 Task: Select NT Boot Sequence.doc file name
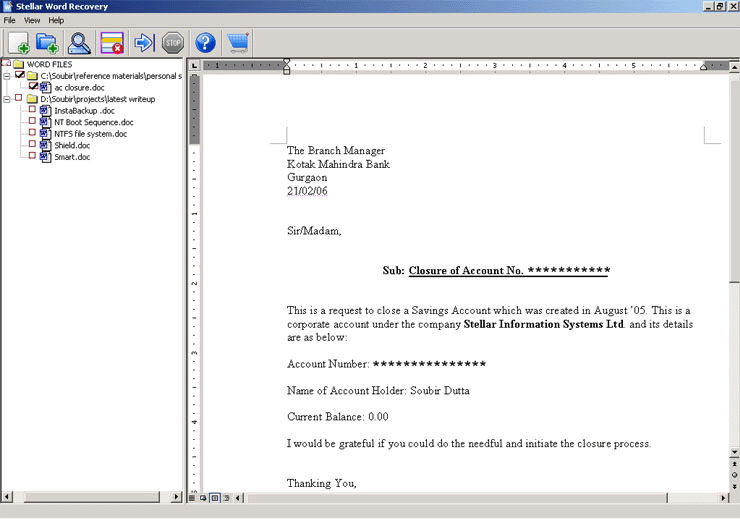[93, 122]
